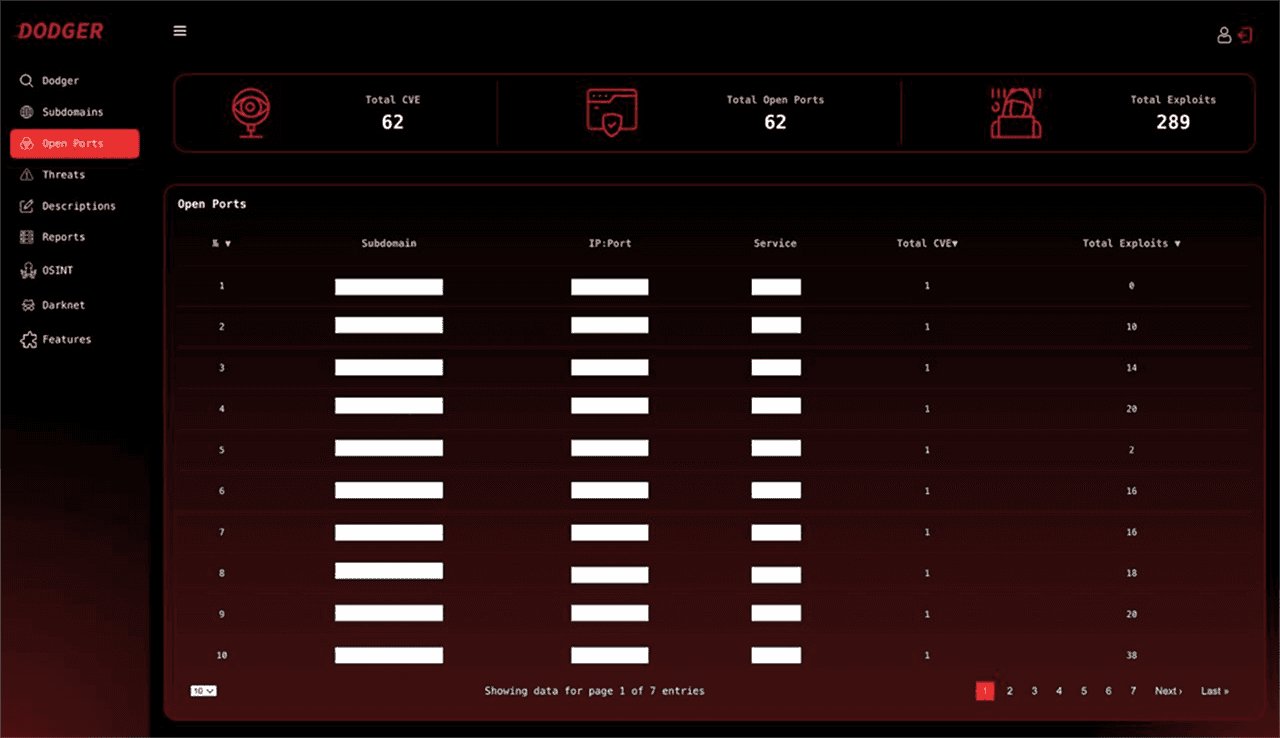Open the Subdomains sidebar item

tap(72, 112)
